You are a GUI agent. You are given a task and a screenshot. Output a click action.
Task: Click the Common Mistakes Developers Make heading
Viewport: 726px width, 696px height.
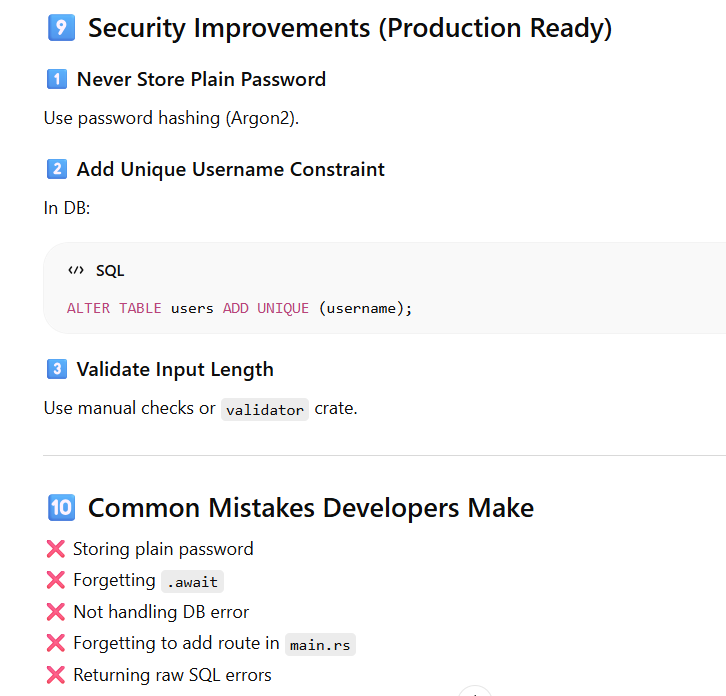pyautogui.click(x=310, y=507)
